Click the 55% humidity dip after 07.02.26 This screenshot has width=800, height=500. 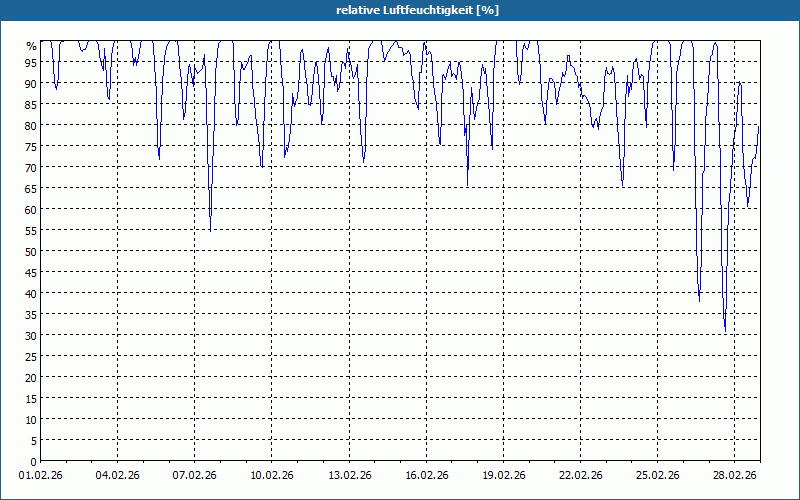[x=210, y=230]
